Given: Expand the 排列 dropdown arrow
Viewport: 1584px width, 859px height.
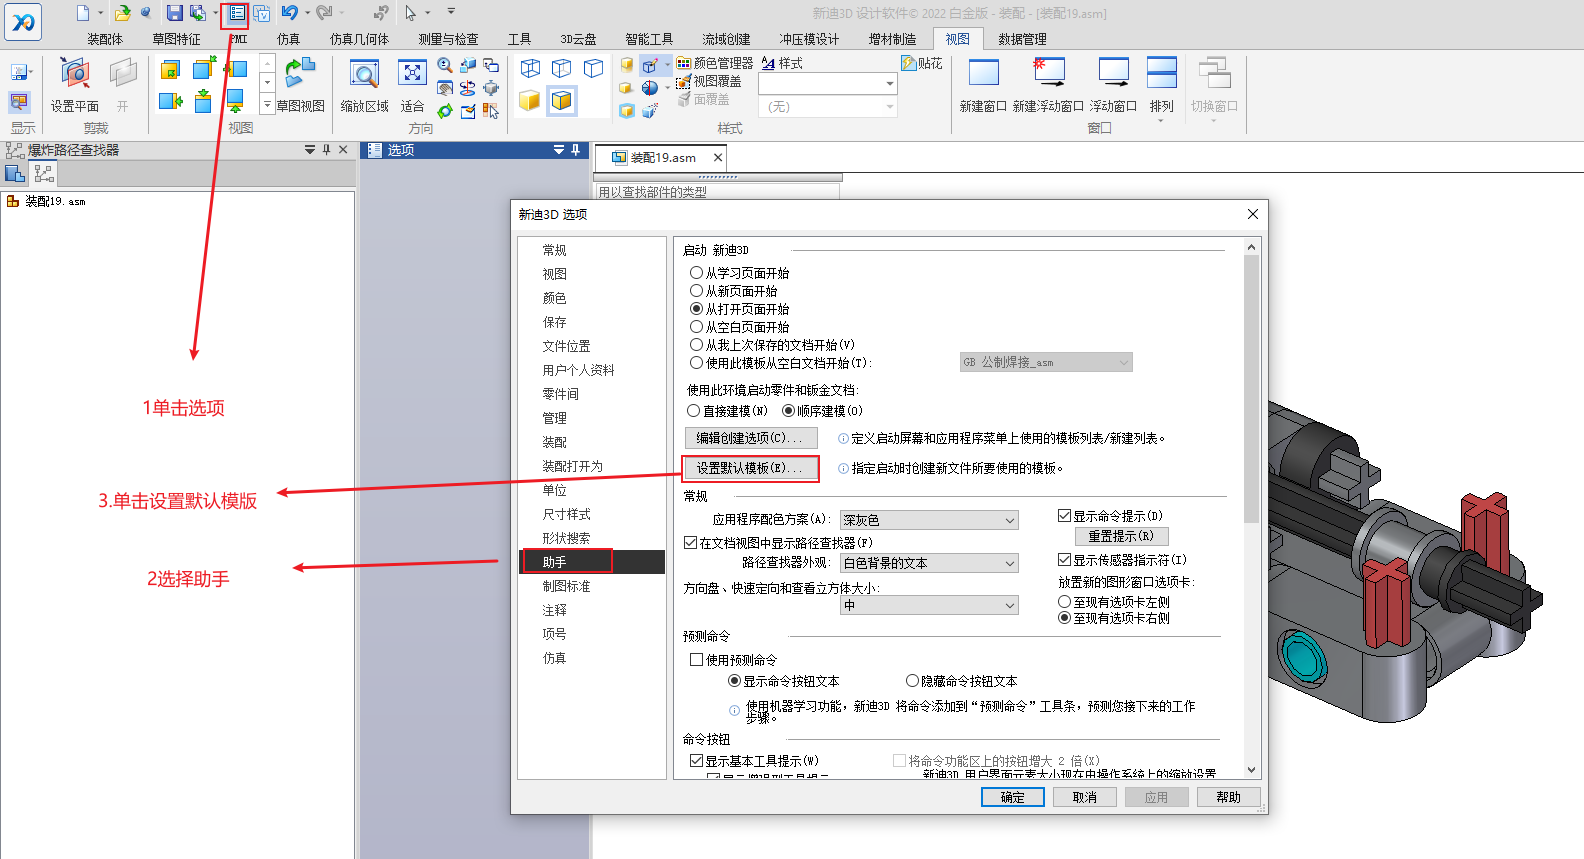Looking at the screenshot, I should 1161,121.
